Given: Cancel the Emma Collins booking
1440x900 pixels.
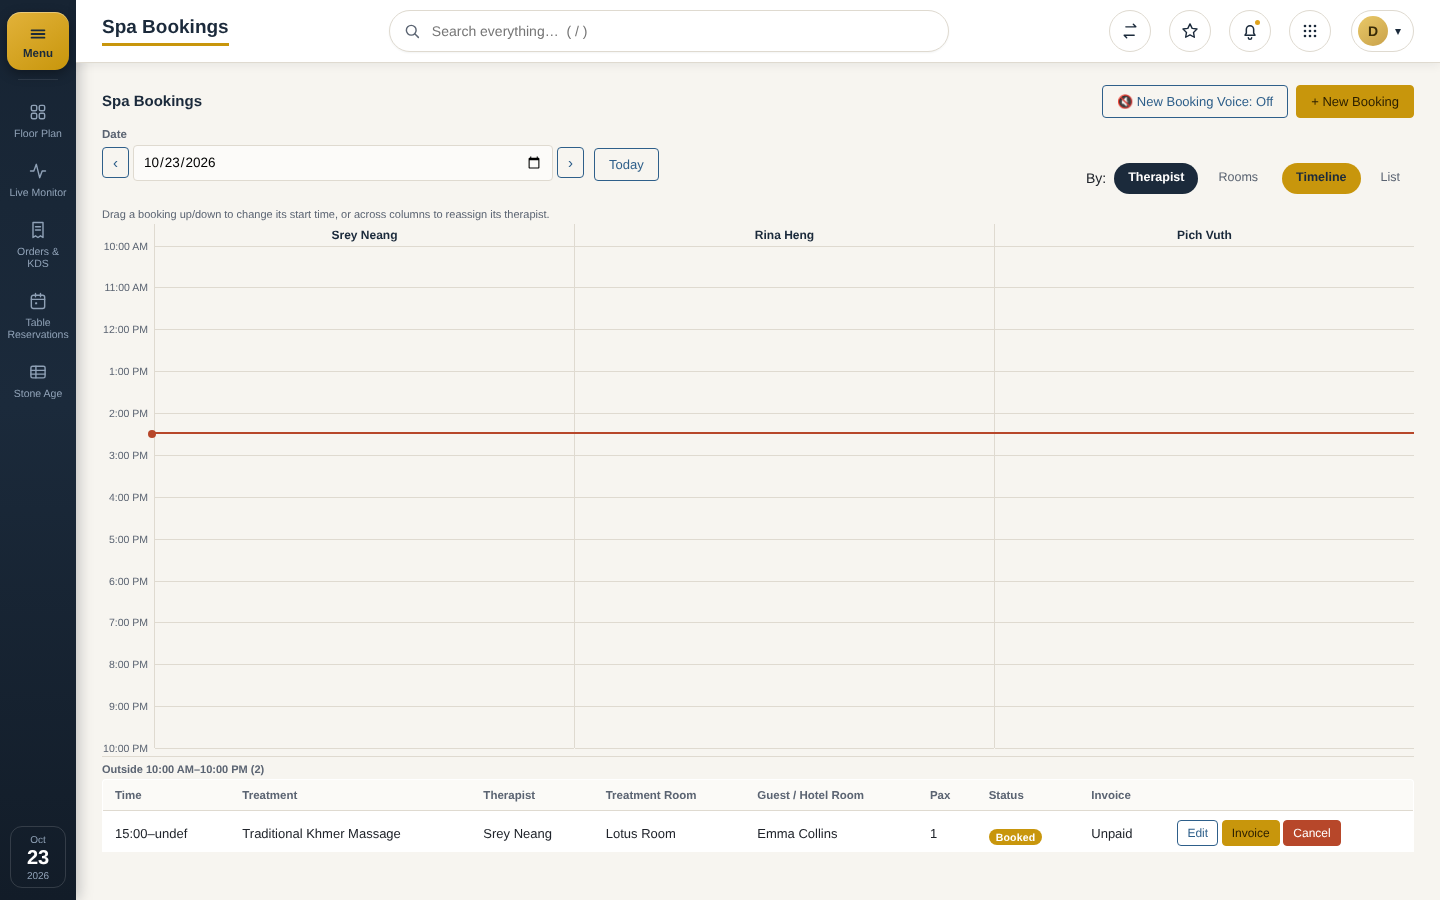Looking at the screenshot, I should [1312, 833].
